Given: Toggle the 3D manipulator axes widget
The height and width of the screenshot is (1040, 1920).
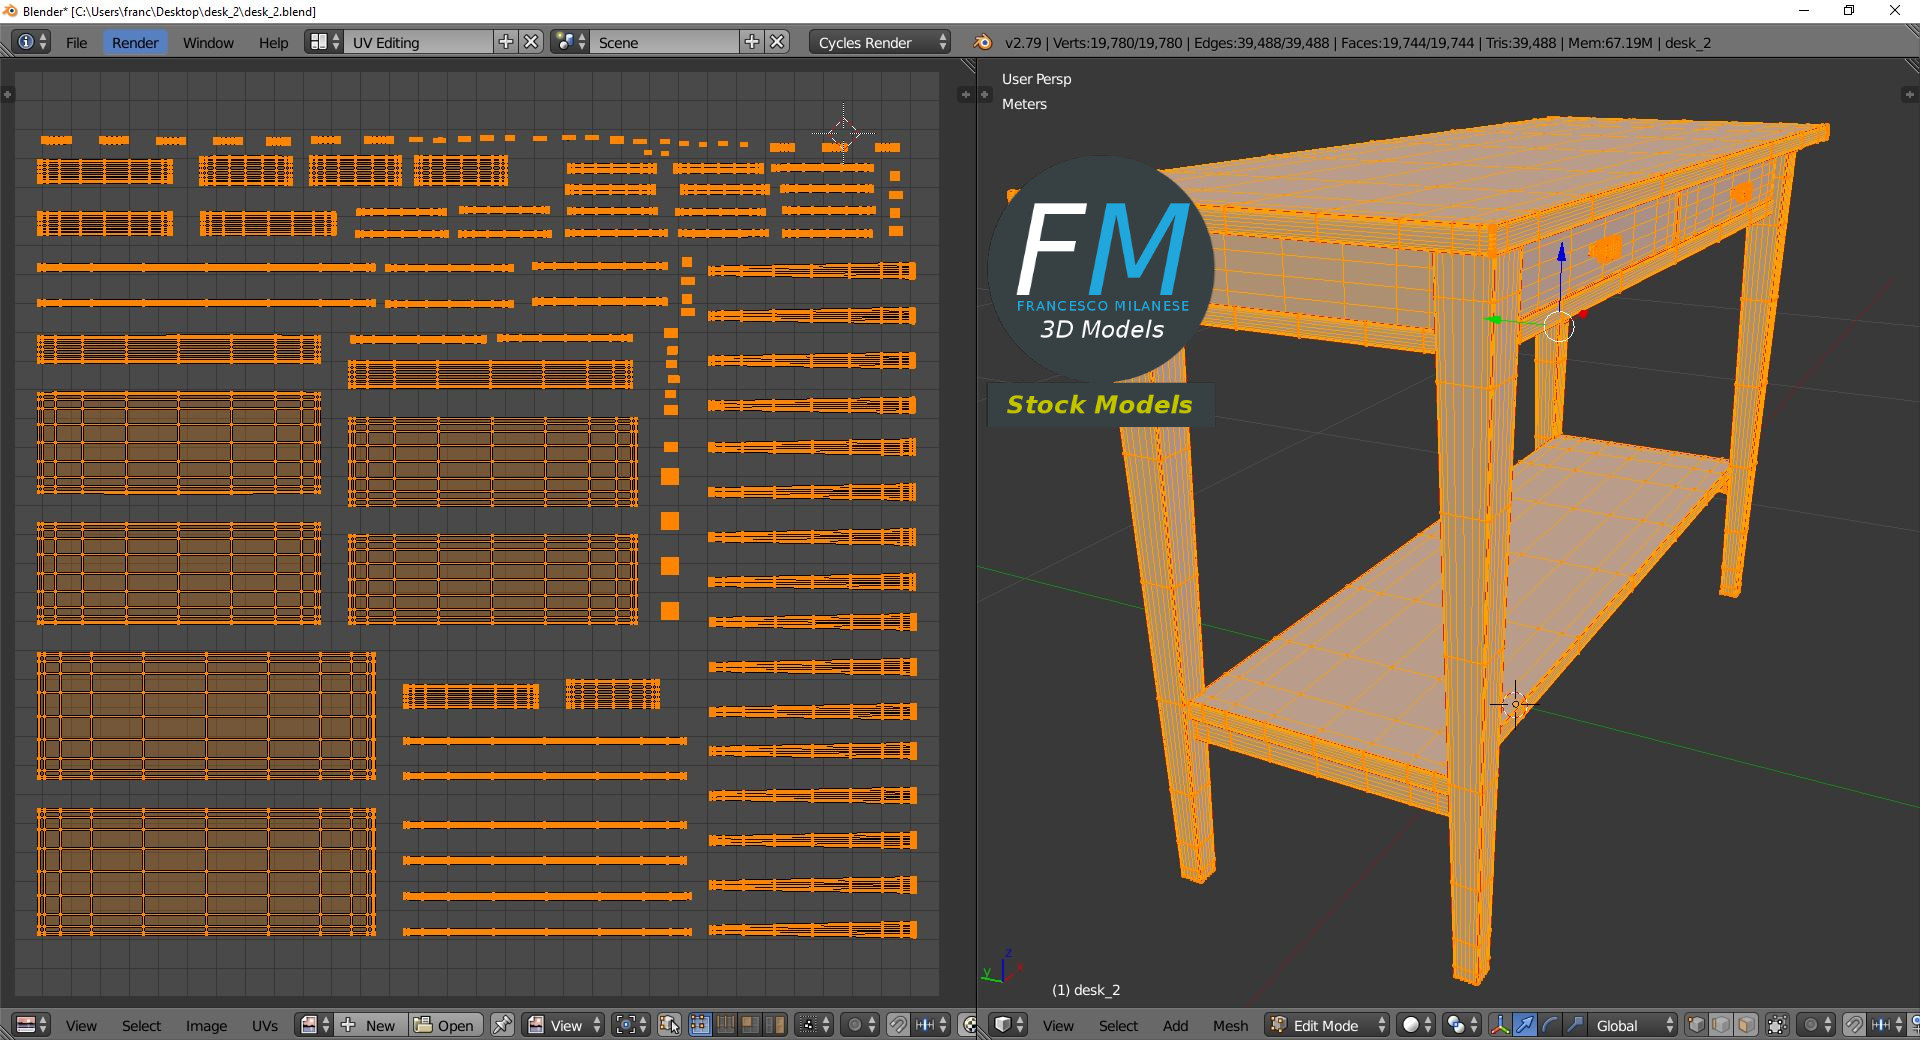Looking at the screenshot, I should tap(1499, 1025).
